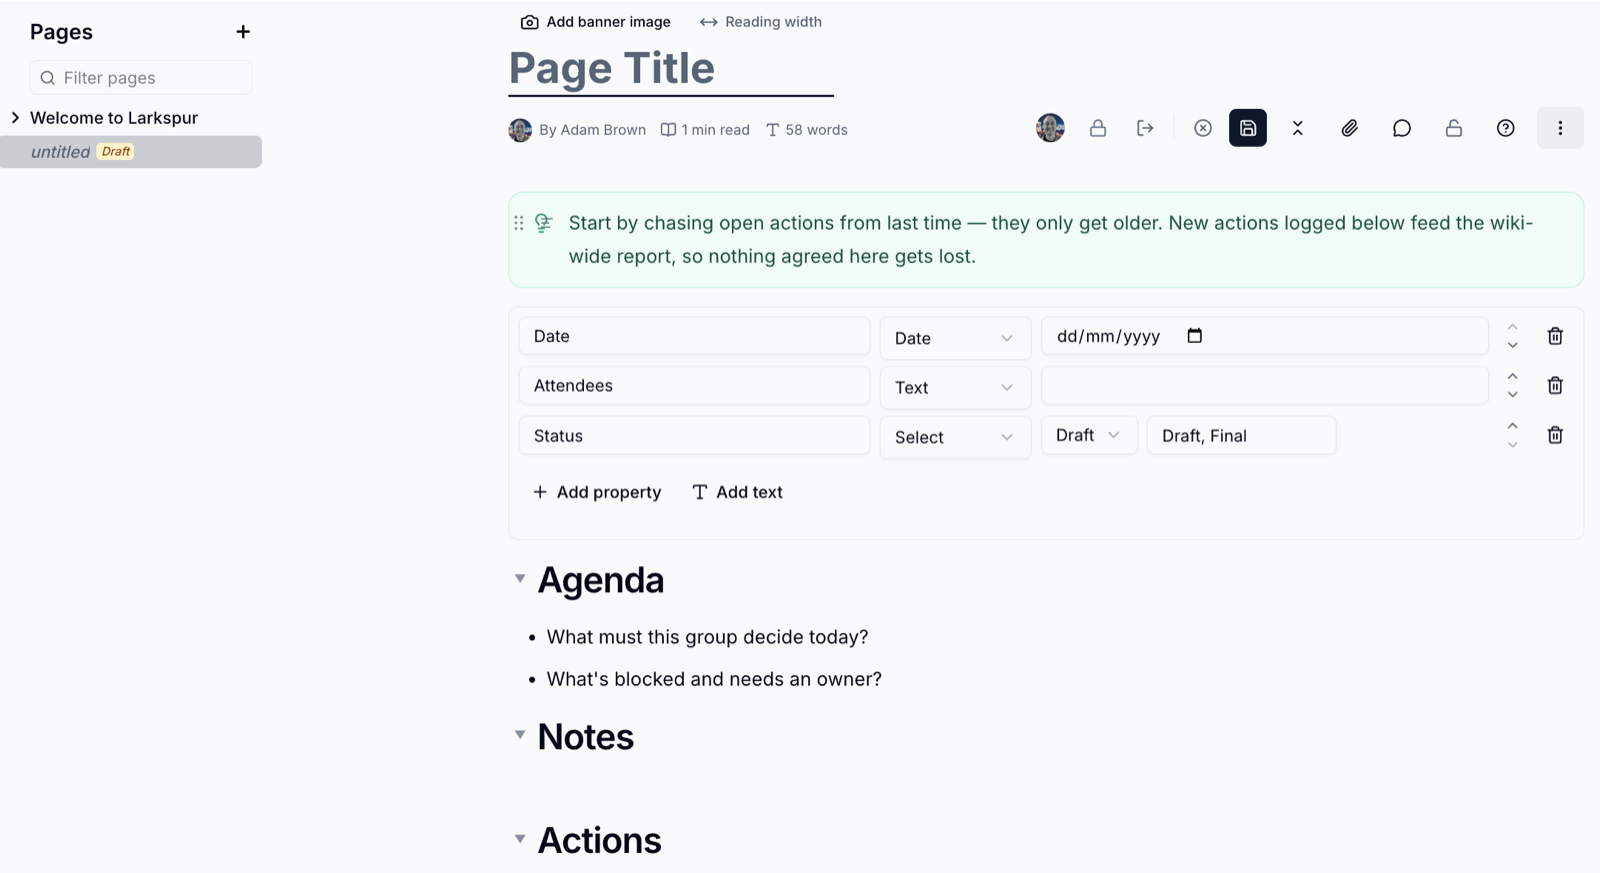The height and width of the screenshot is (873, 1600).
Task: Open the three-dot more options menu
Action: (x=1560, y=128)
